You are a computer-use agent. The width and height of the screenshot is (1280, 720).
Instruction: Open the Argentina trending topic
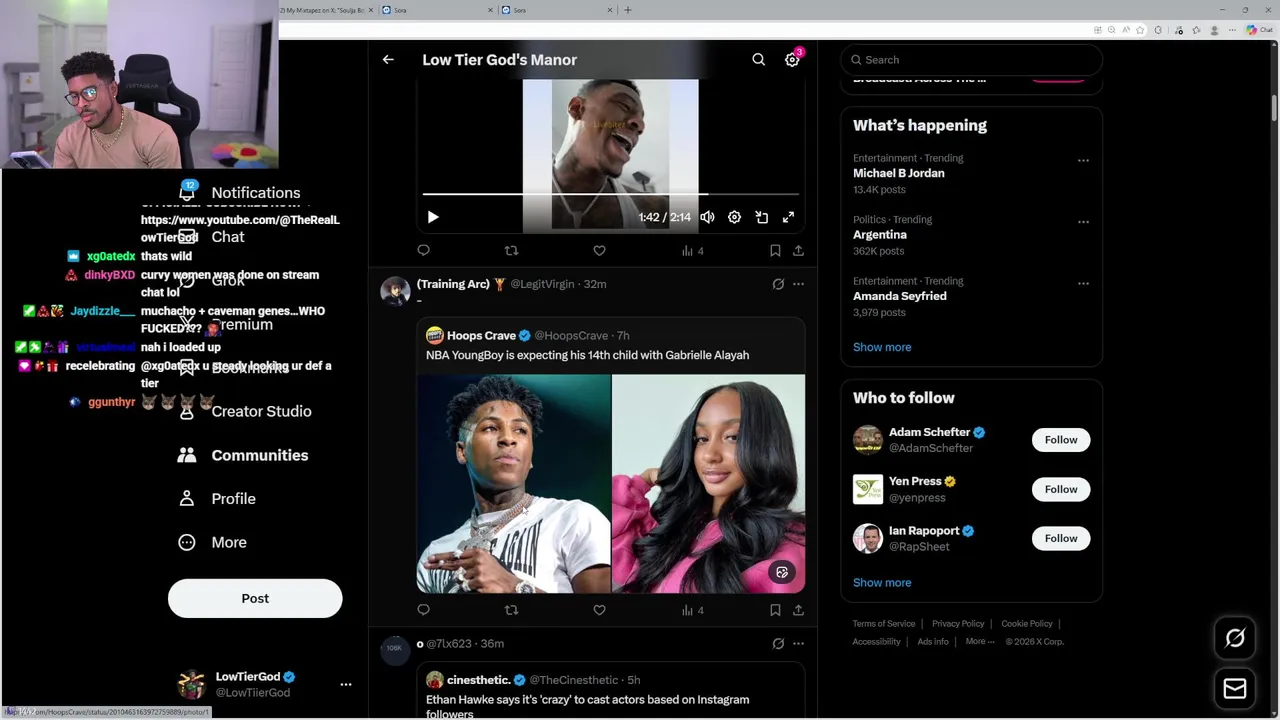tap(880, 234)
